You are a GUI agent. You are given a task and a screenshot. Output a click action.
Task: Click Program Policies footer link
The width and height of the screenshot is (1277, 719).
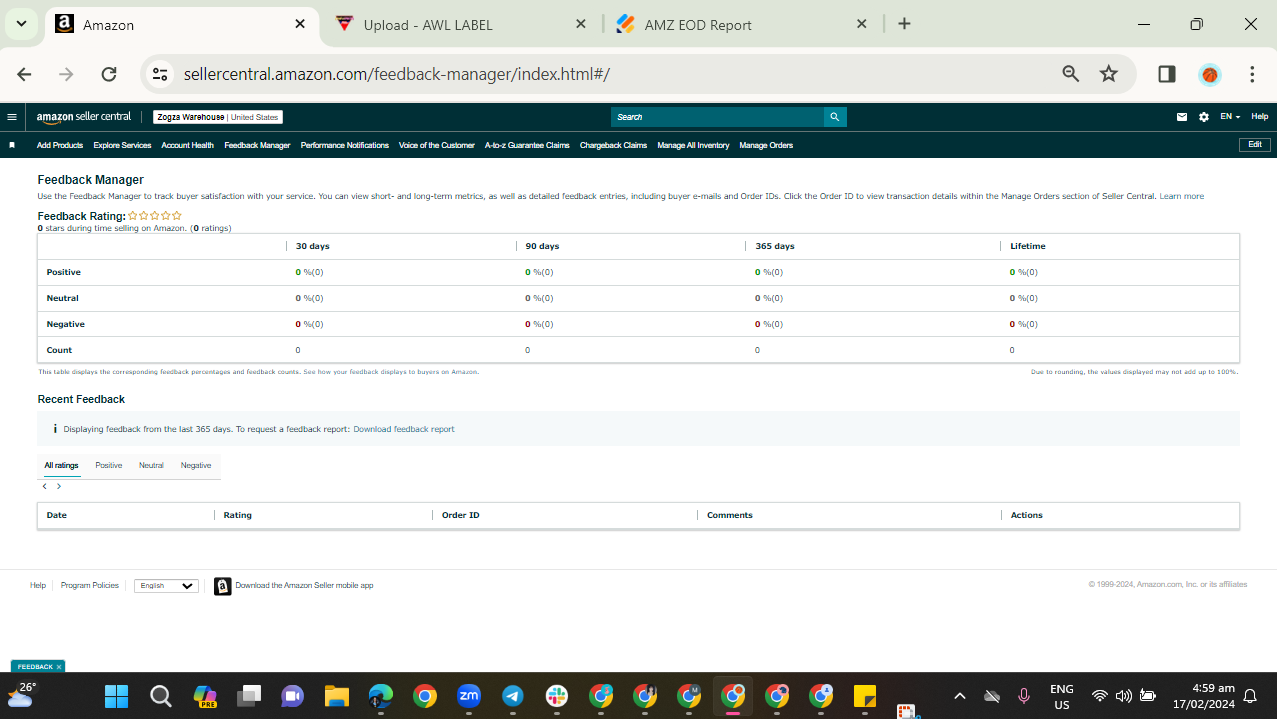click(90, 586)
